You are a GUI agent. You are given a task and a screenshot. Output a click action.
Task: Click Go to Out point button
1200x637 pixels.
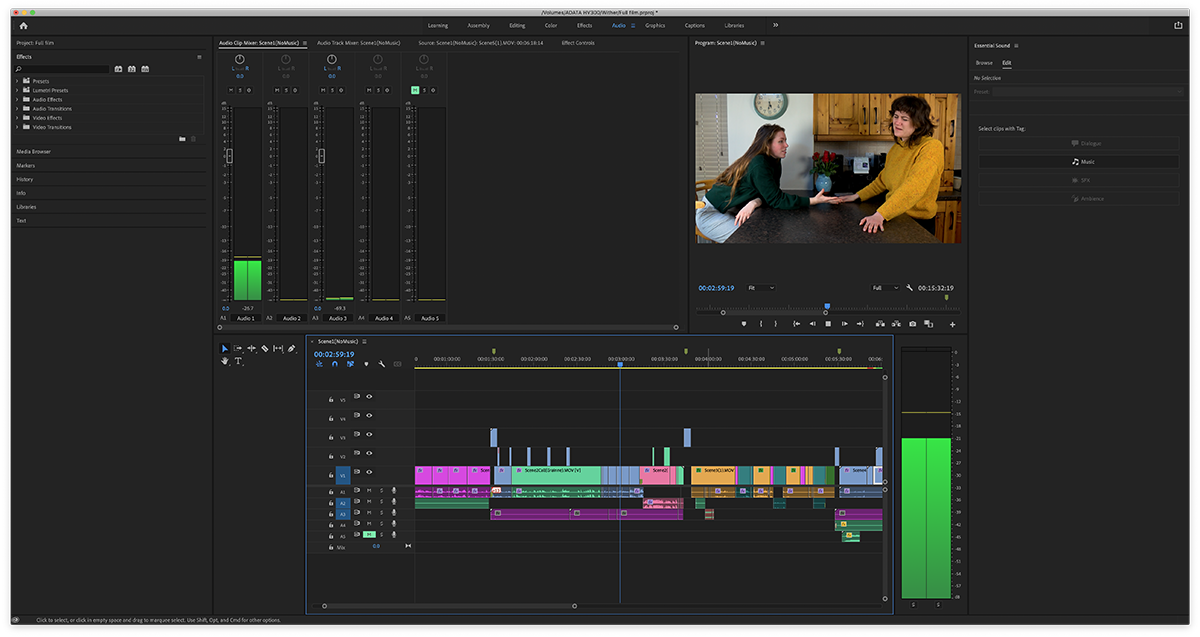[x=860, y=324]
